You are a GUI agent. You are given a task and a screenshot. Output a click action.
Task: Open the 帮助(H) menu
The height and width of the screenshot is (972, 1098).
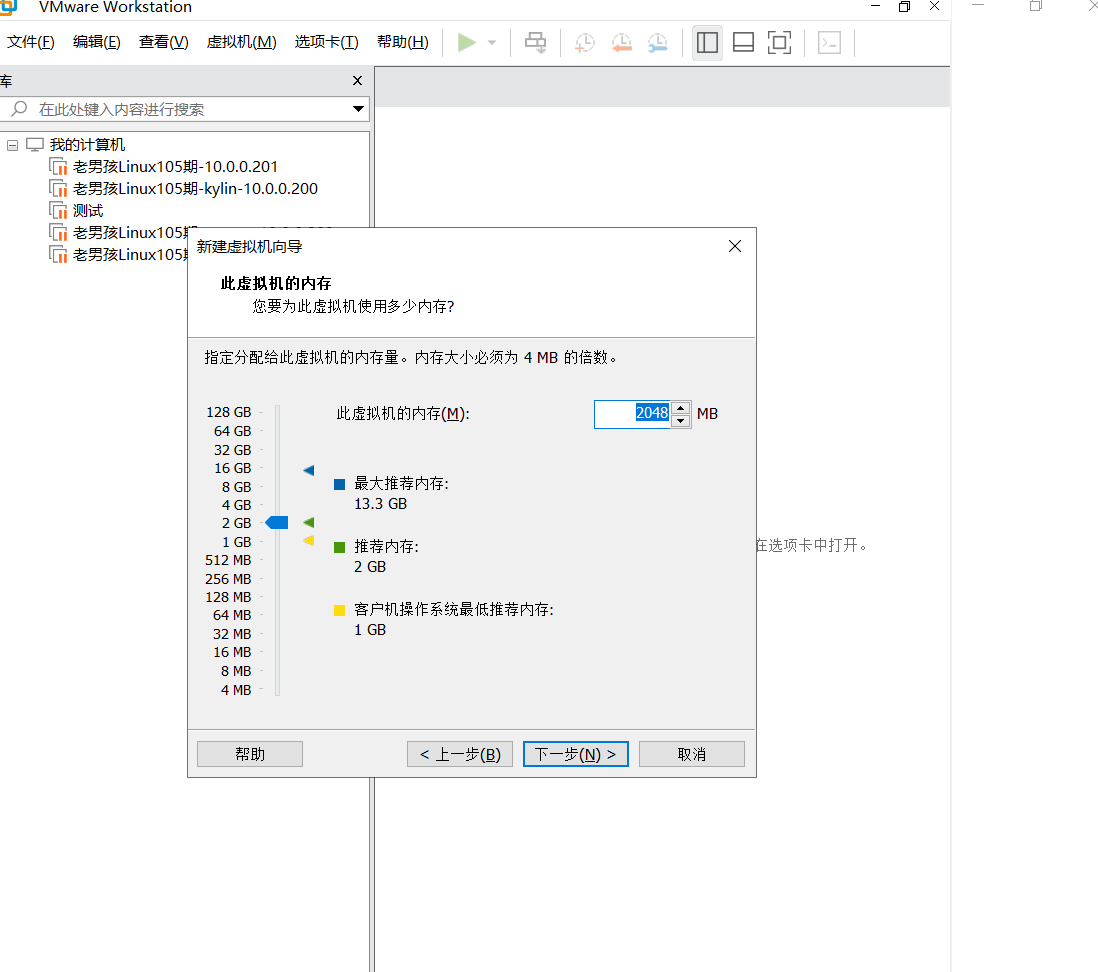pos(403,42)
